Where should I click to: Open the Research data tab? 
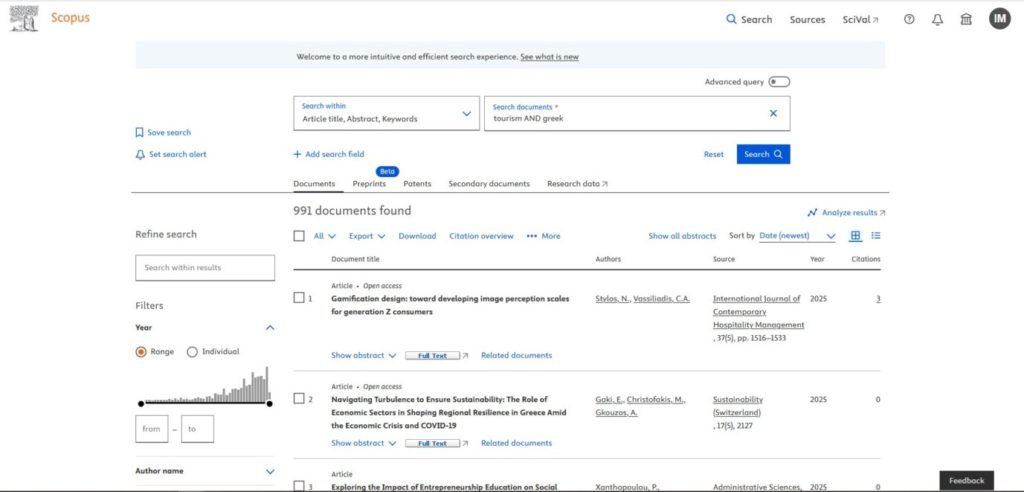point(577,184)
